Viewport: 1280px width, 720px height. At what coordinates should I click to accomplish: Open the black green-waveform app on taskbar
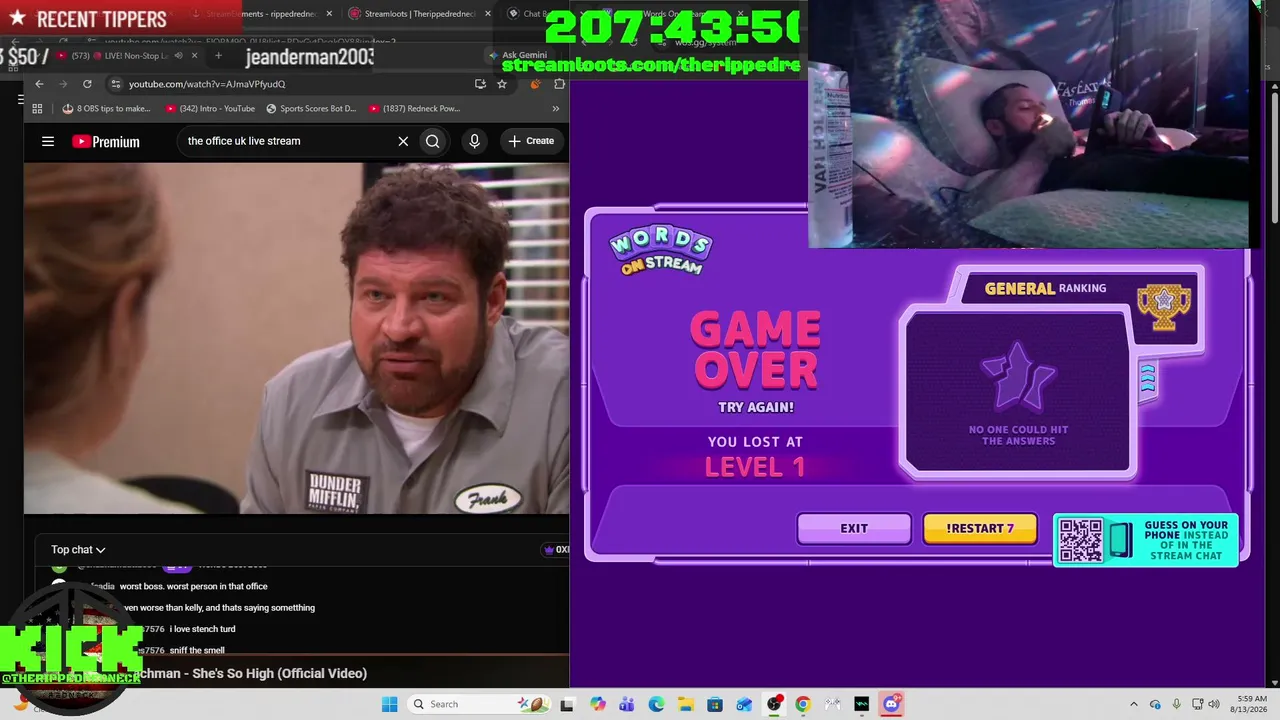[x=862, y=704]
